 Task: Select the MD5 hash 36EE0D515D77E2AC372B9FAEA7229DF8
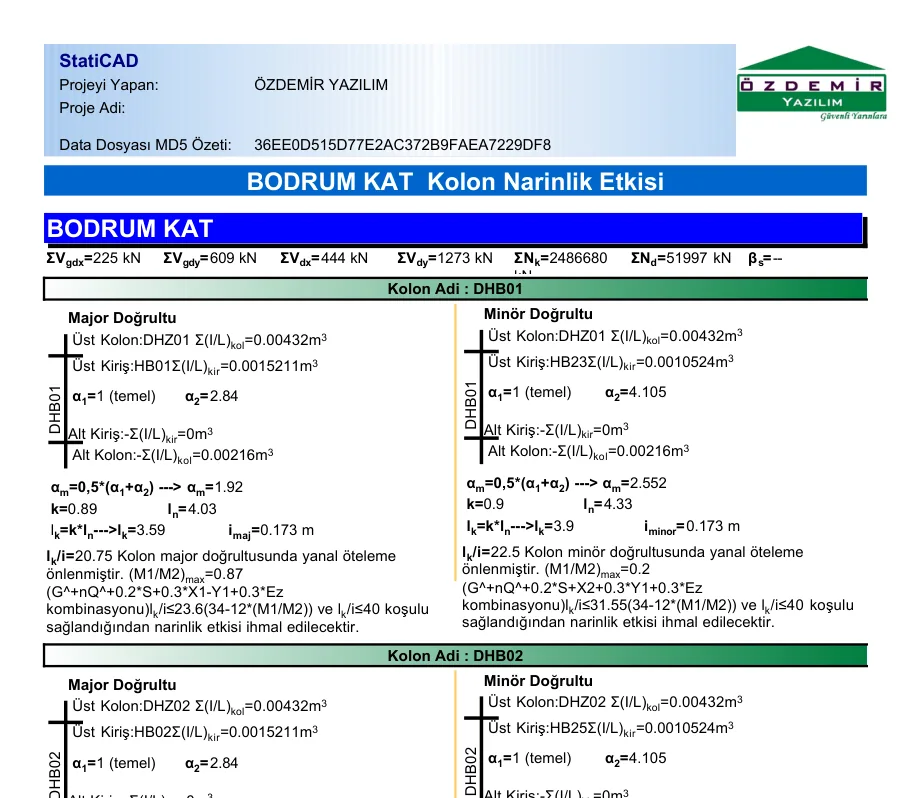pyautogui.click(x=402, y=145)
